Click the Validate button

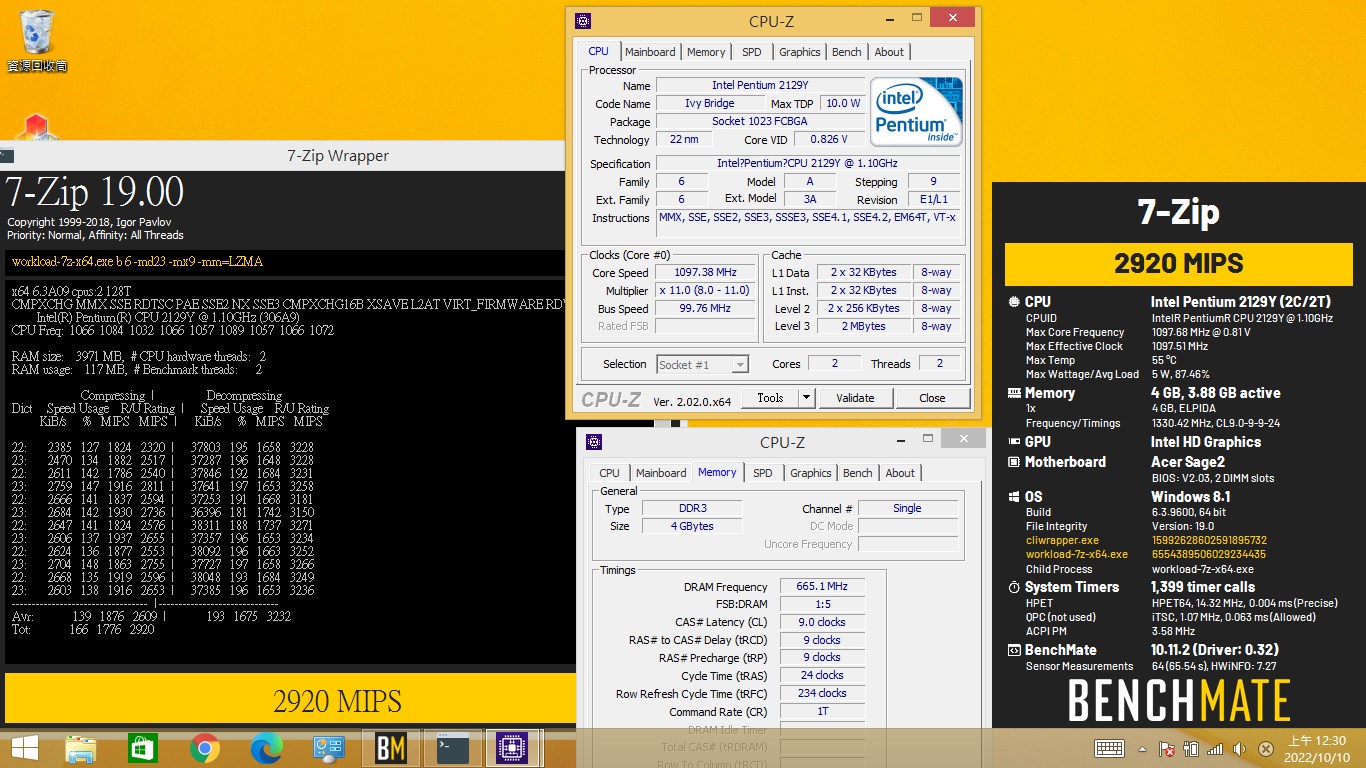855,398
